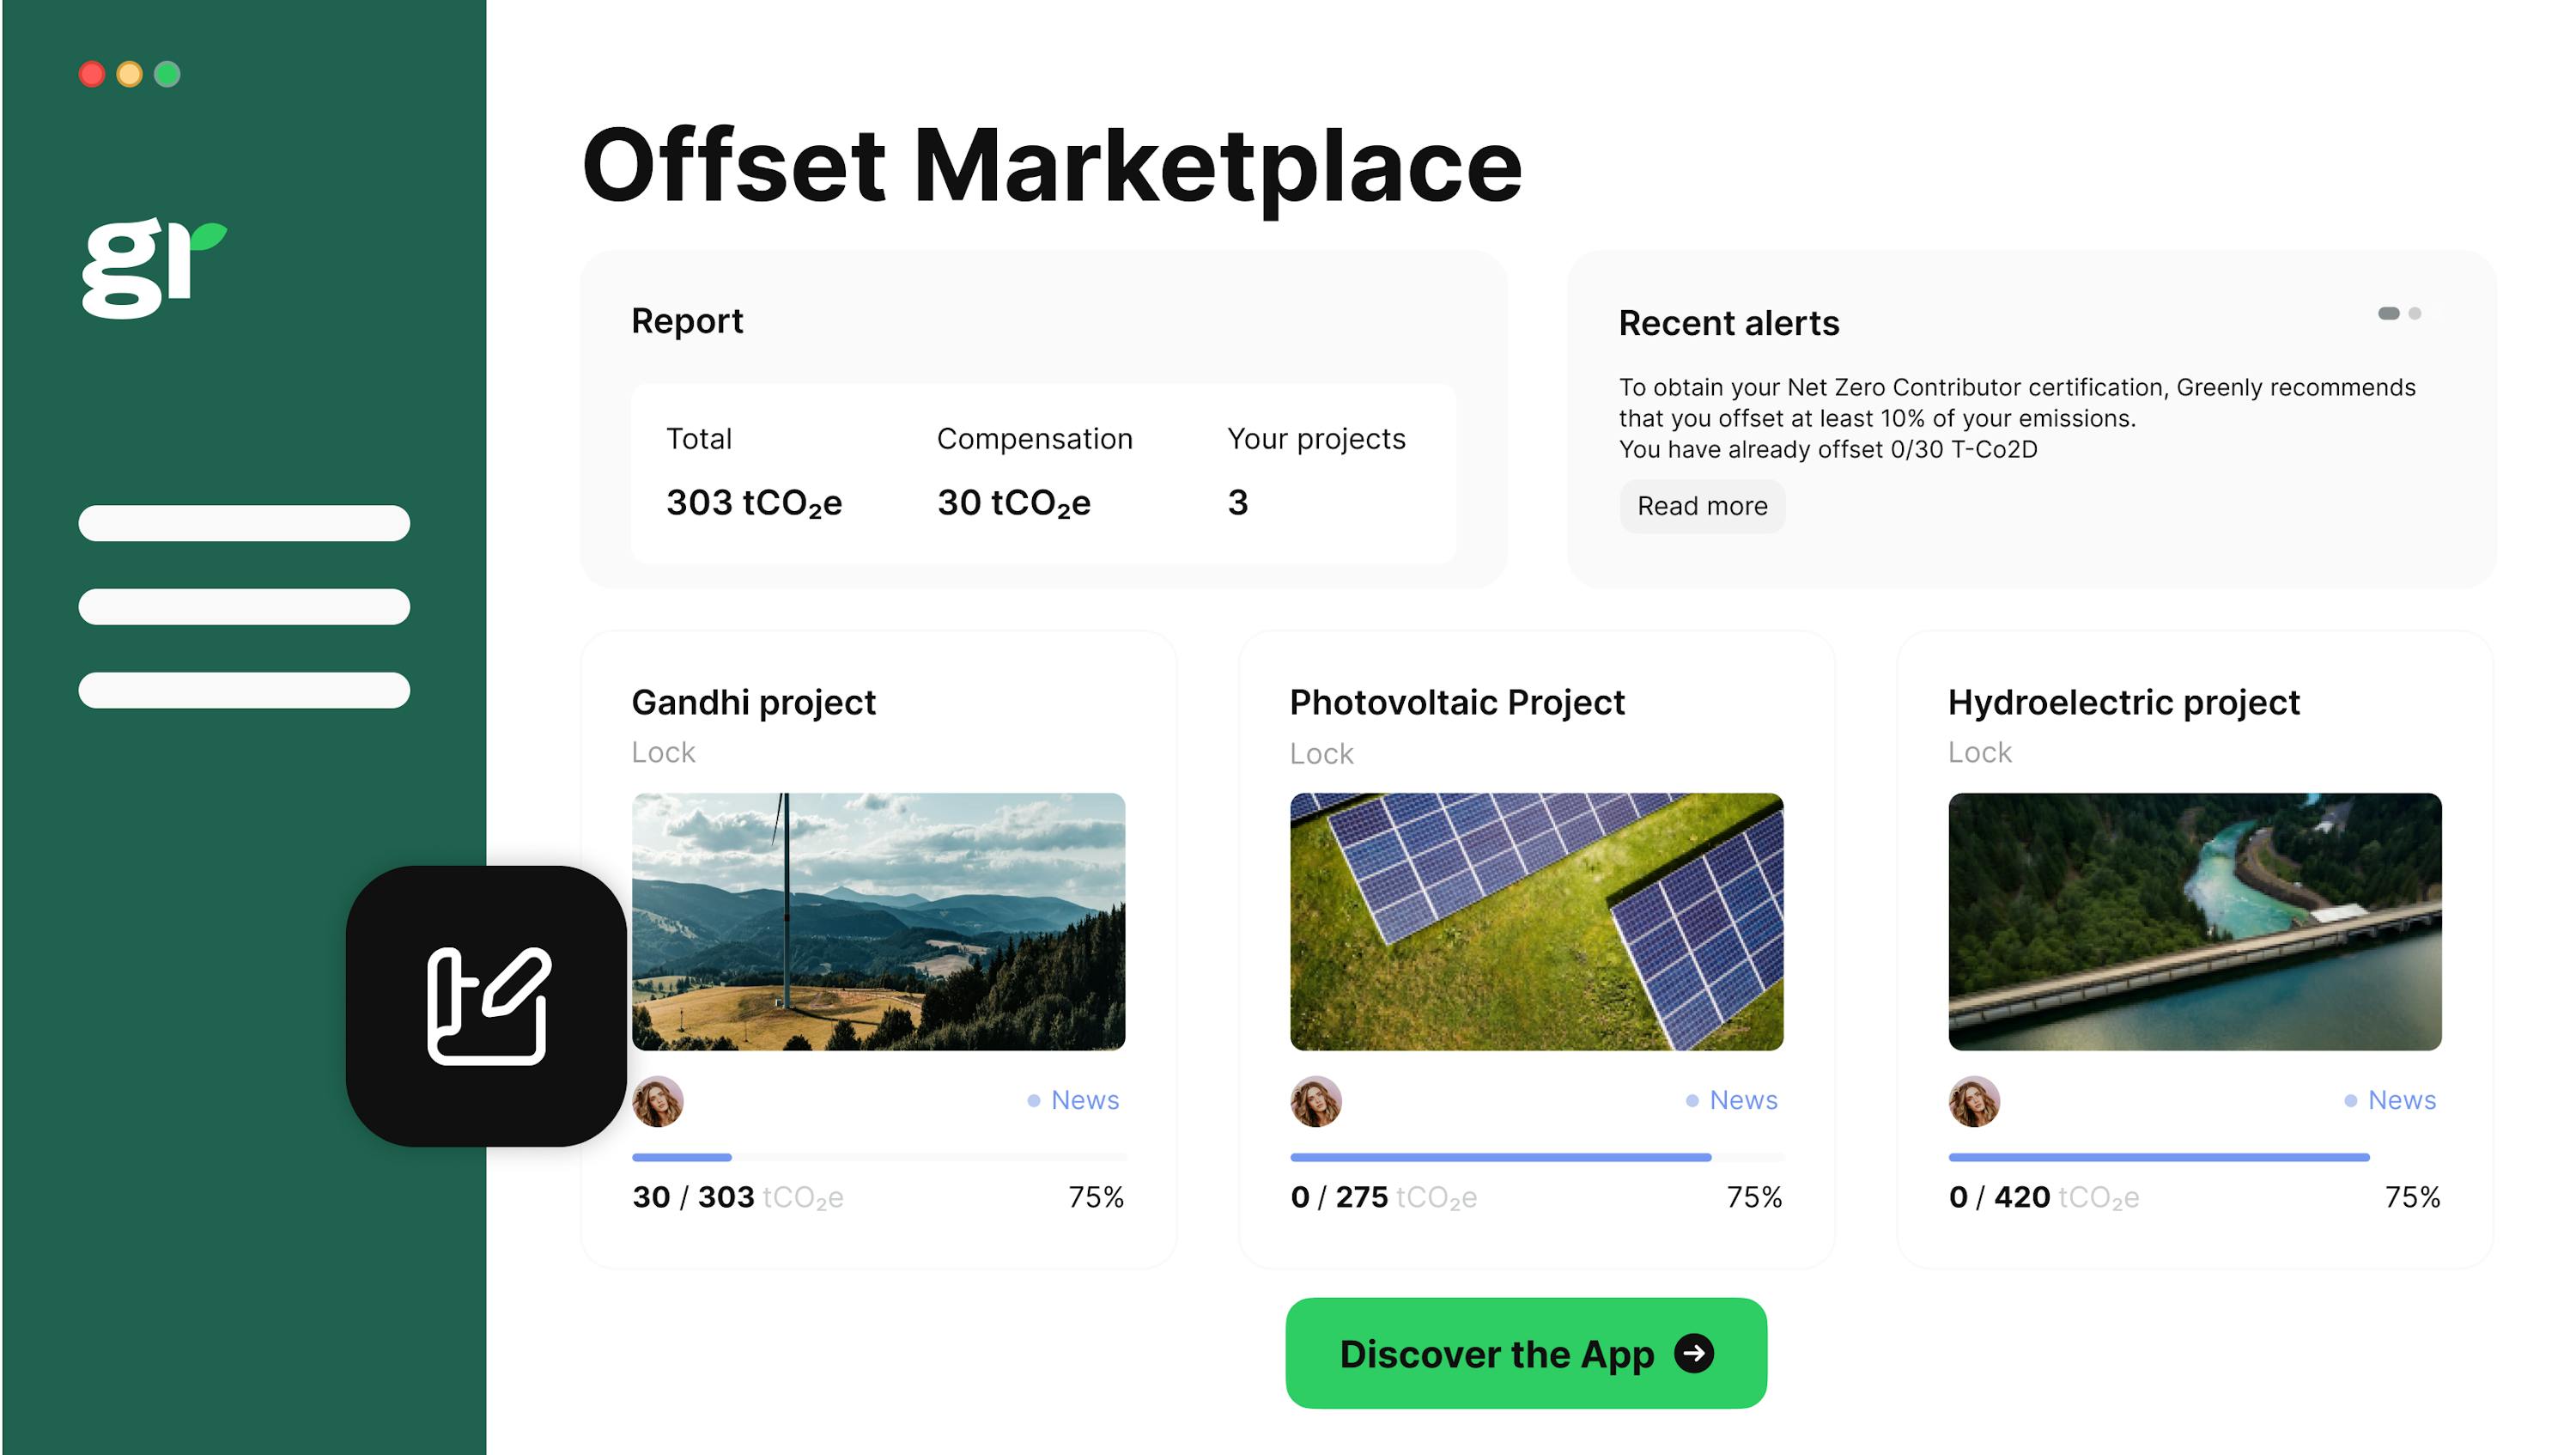Toggle Lock status on Gandhi project
This screenshot has width=2576, height=1455.
coord(665,752)
